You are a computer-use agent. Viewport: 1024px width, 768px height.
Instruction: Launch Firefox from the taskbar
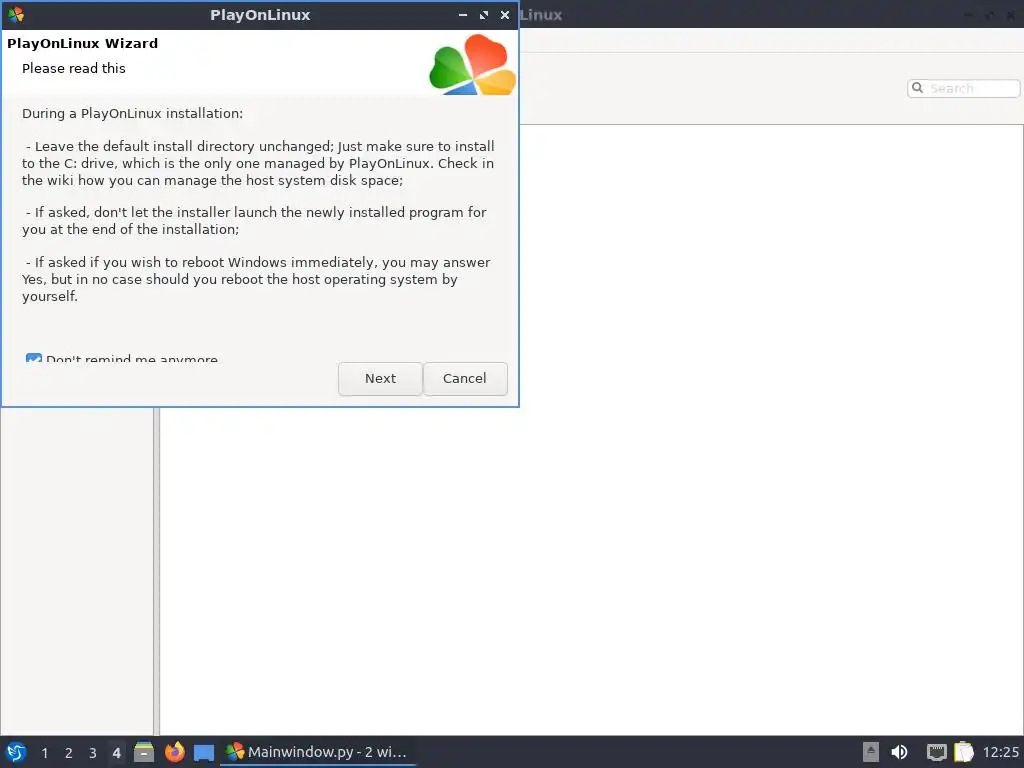point(174,752)
